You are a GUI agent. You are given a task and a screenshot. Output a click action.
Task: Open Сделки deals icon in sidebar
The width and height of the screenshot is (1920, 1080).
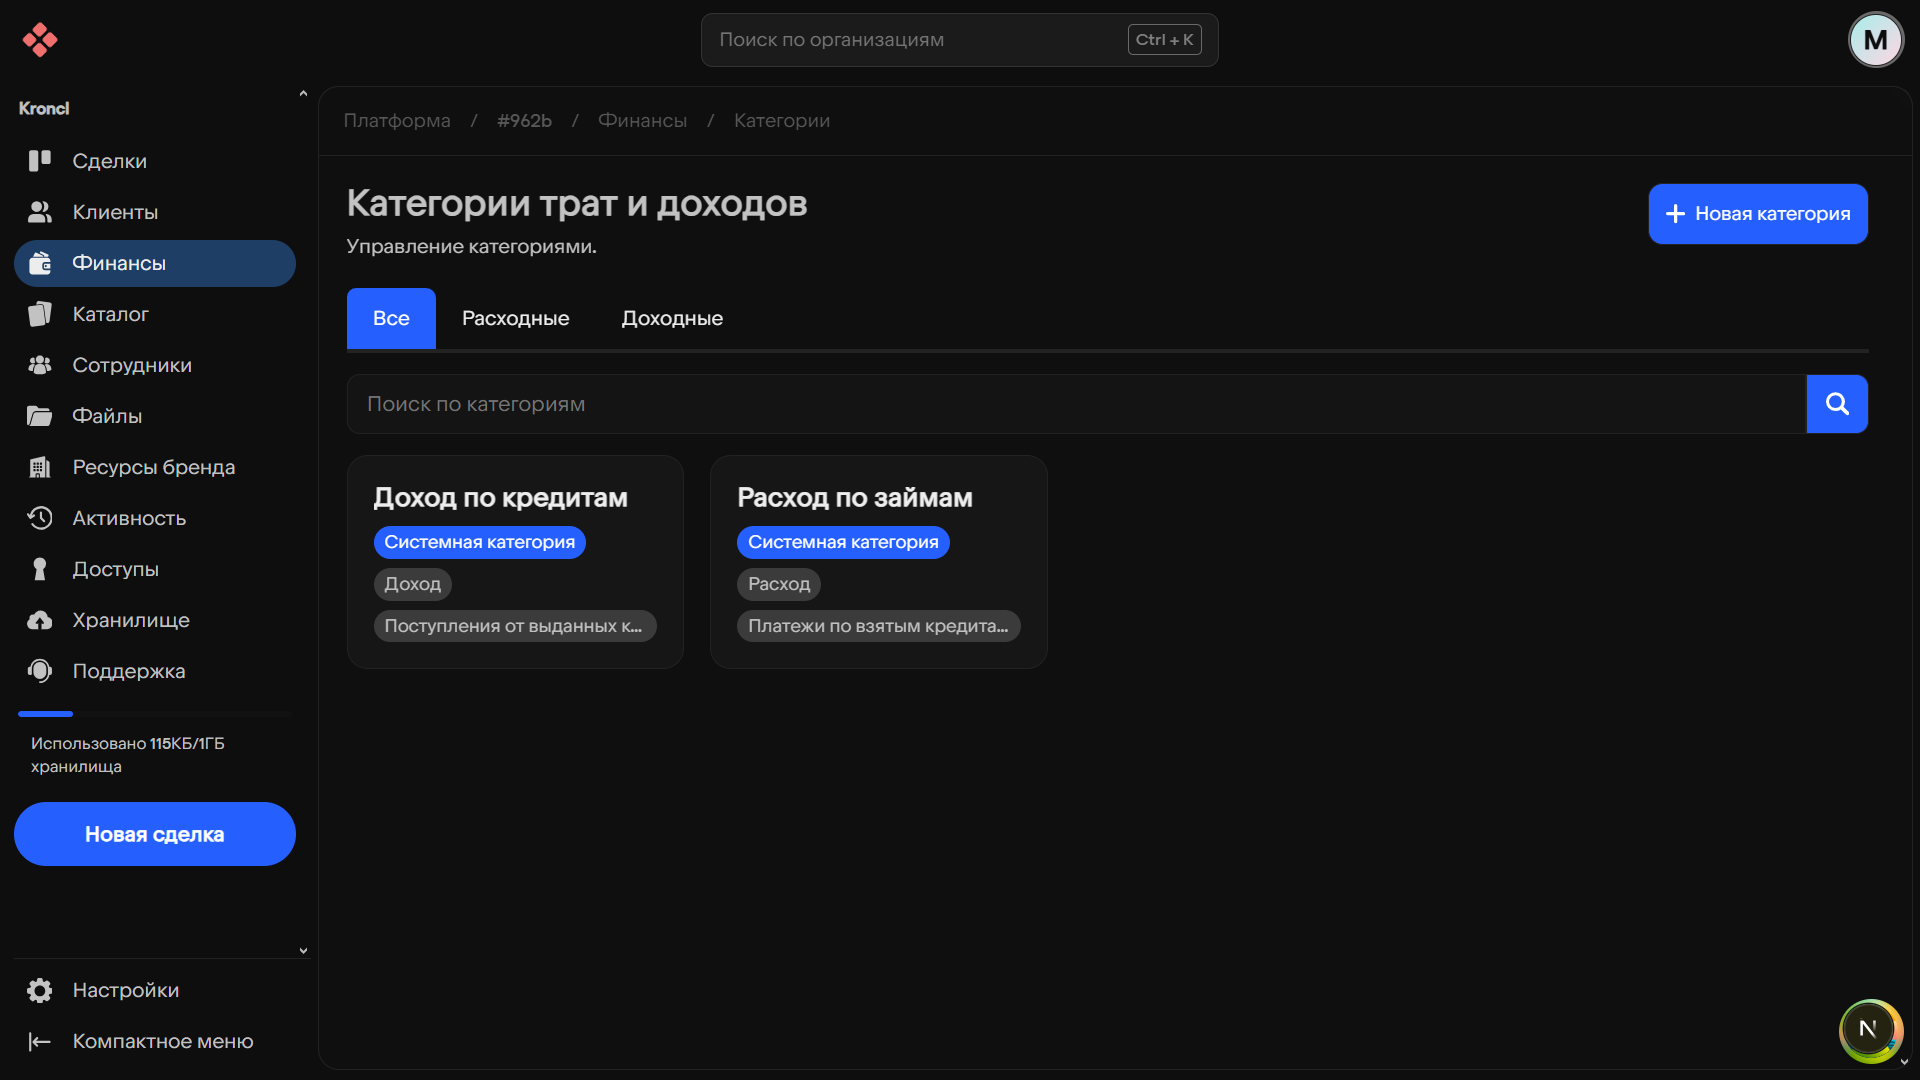40,161
